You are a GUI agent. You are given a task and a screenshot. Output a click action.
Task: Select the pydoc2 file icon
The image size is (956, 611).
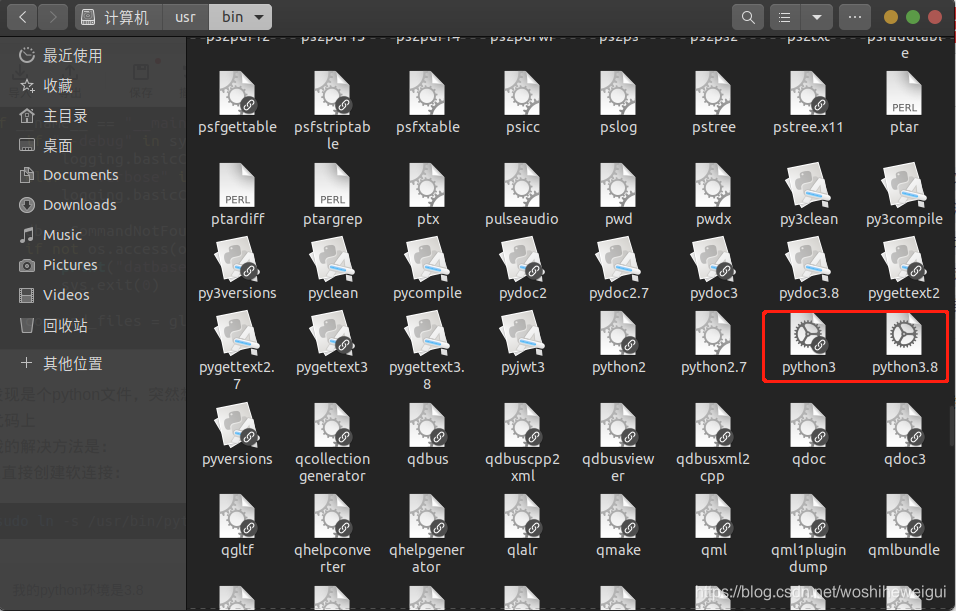(523, 260)
